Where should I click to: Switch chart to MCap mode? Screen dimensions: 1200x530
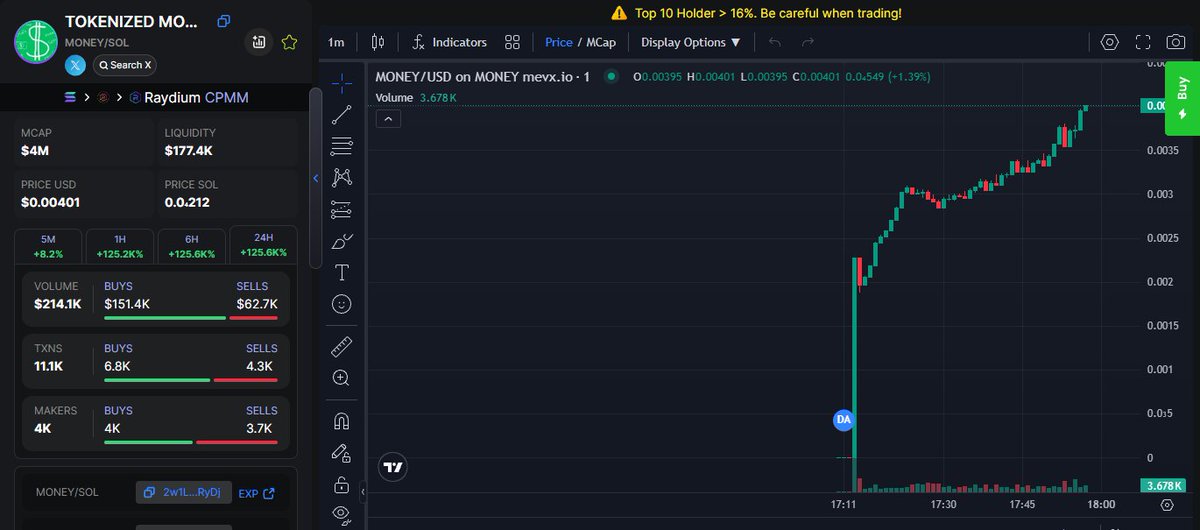(600, 42)
